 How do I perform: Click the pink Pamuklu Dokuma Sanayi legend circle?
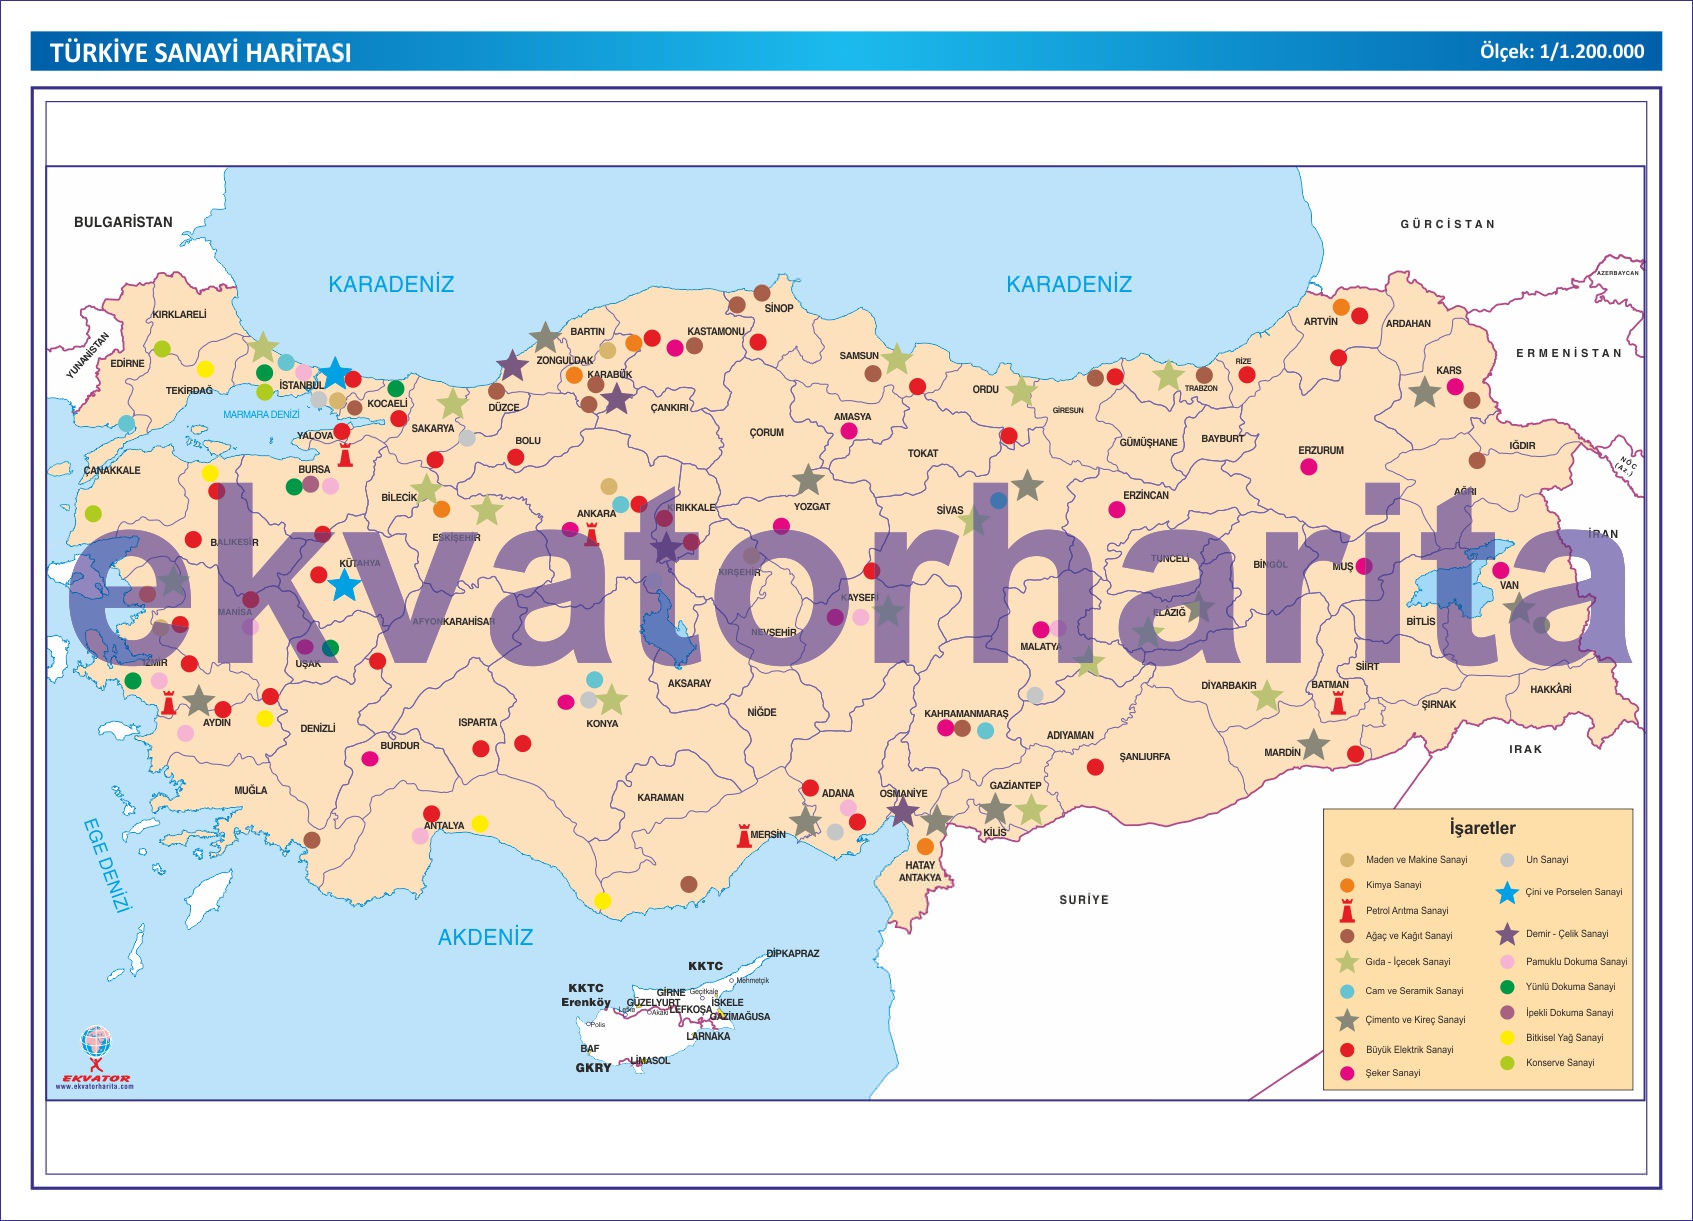(x=1507, y=962)
